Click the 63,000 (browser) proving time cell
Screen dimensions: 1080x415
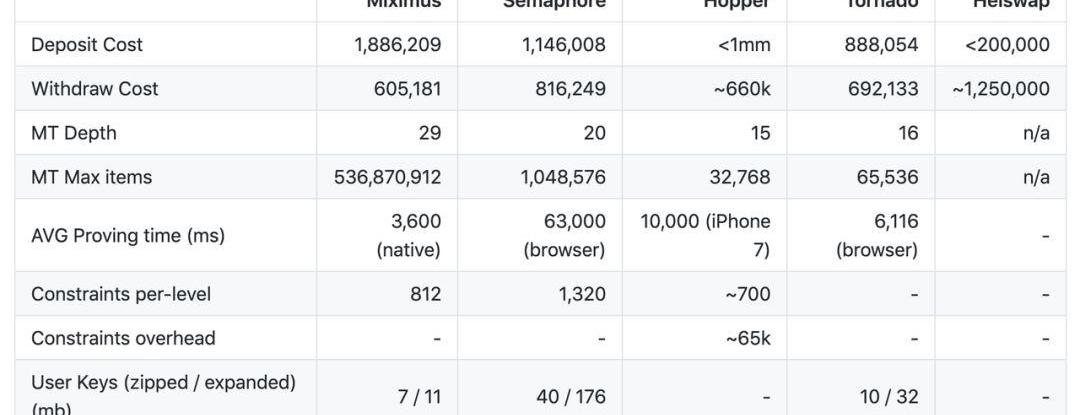point(564,236)
